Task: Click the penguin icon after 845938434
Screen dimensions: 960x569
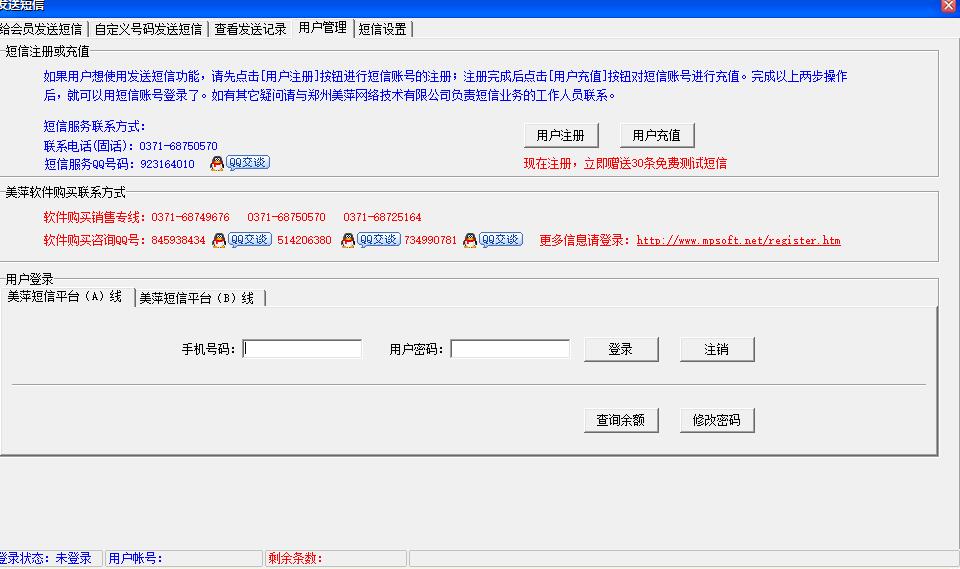Action: 219,240
